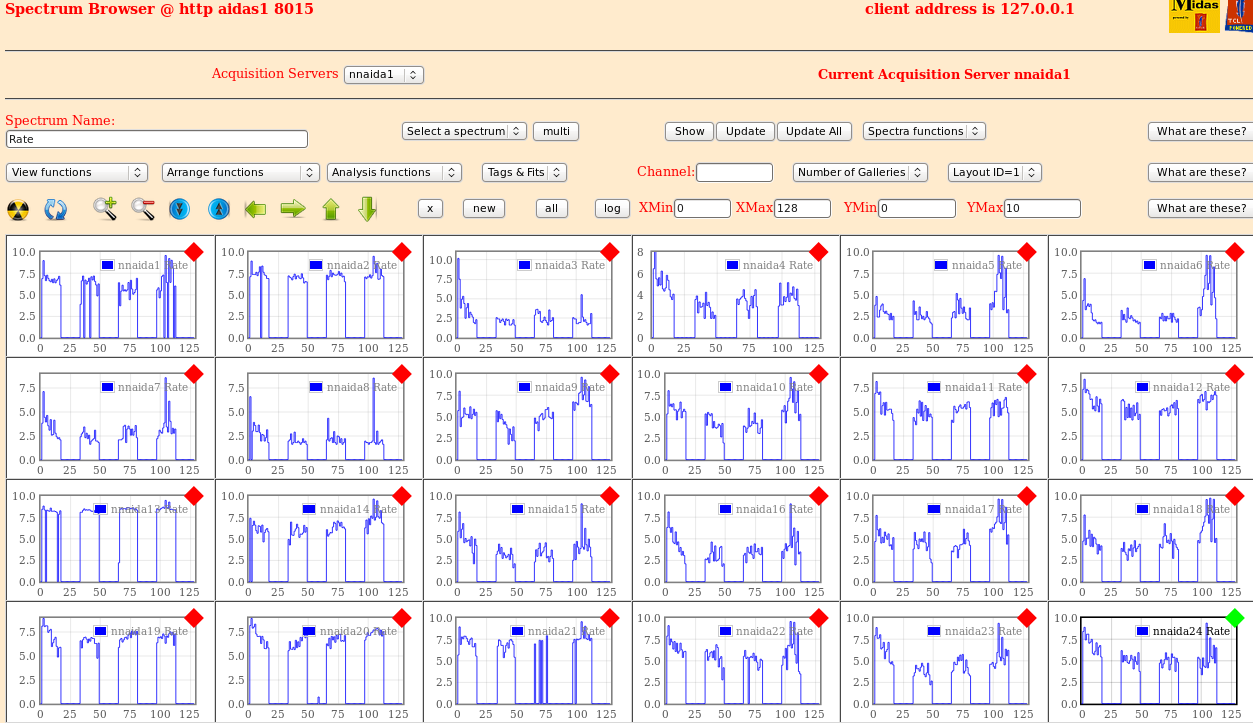Click the blue legend swatch for nnaida9 Rate
1253x723 pixels.
pos(525,387)
